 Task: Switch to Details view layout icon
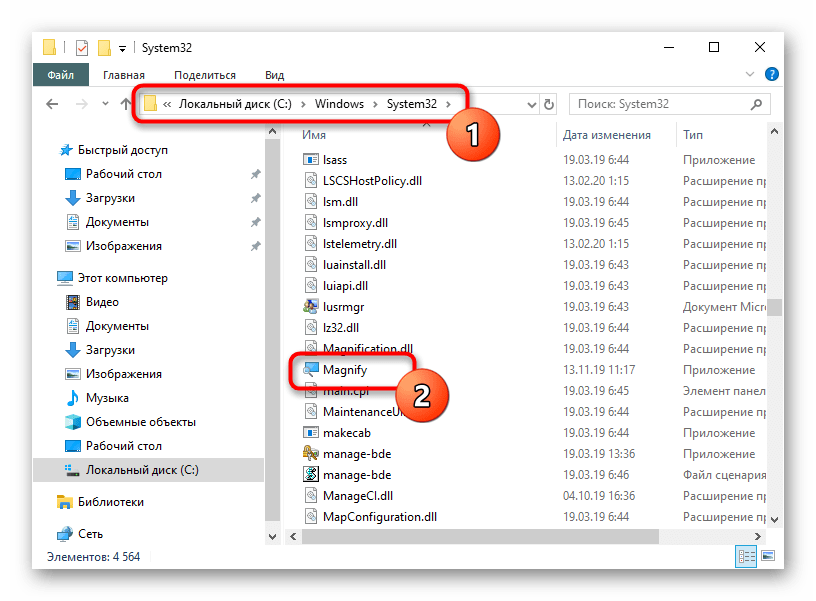pyautogui.click(x=746, y=556)
